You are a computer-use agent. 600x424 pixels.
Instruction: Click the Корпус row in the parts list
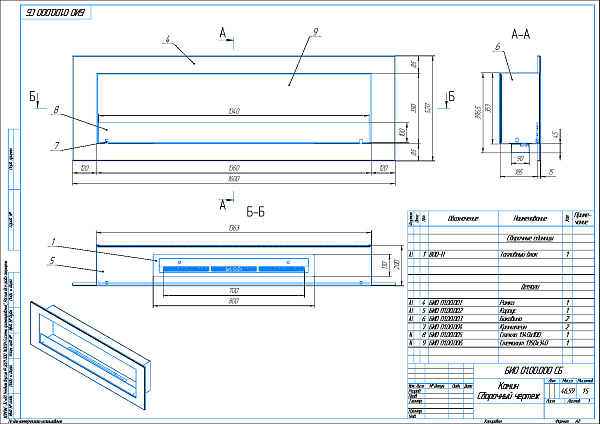coord(505,310)
